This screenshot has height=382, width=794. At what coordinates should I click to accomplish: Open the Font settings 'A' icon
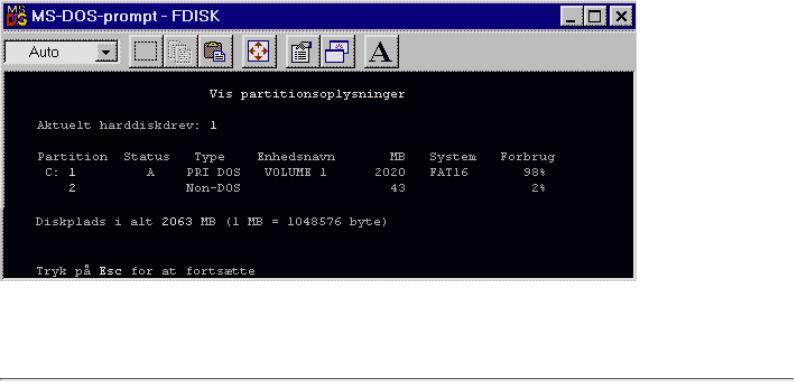point(381,52)
